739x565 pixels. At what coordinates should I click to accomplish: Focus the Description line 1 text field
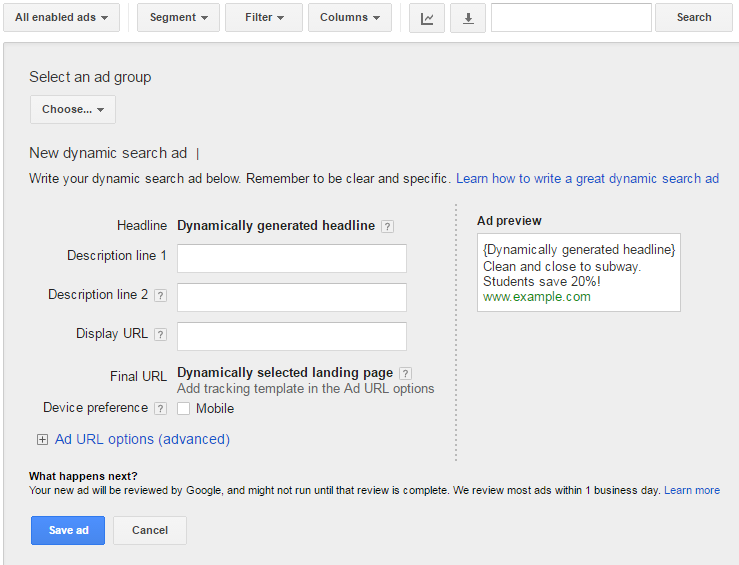tap(292, 258)
